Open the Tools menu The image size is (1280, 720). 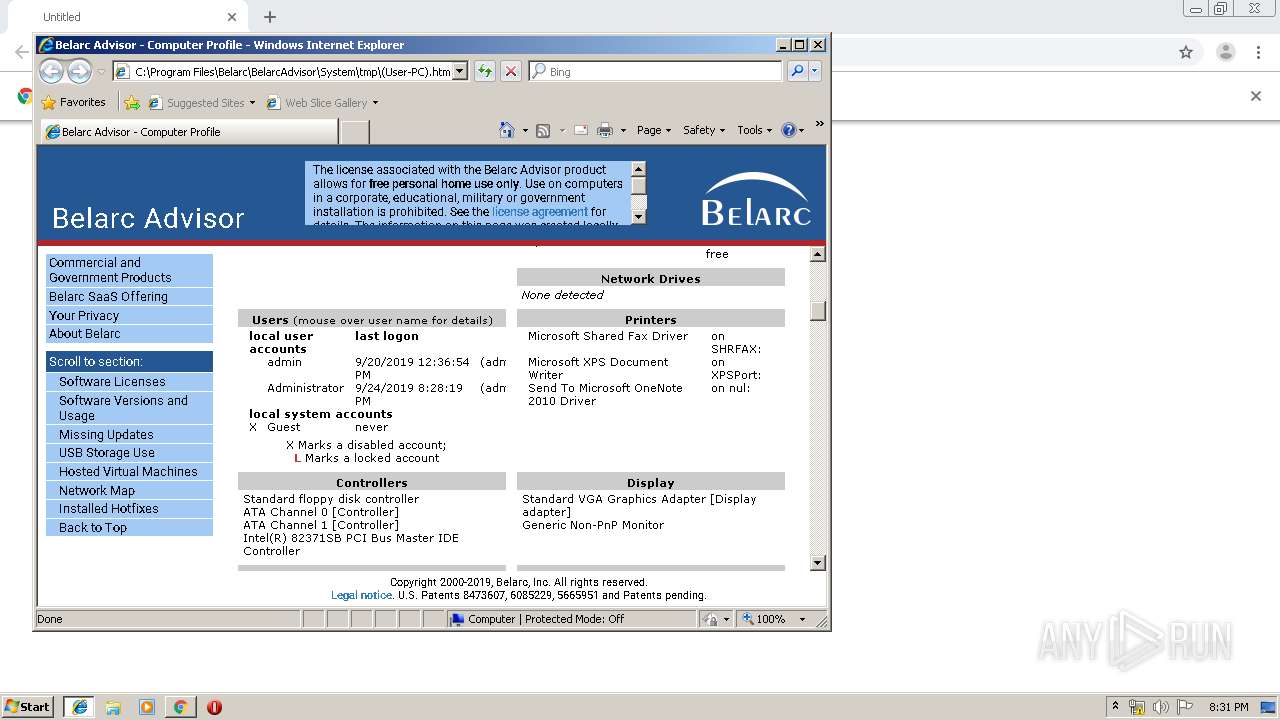[x=755, y=130]
